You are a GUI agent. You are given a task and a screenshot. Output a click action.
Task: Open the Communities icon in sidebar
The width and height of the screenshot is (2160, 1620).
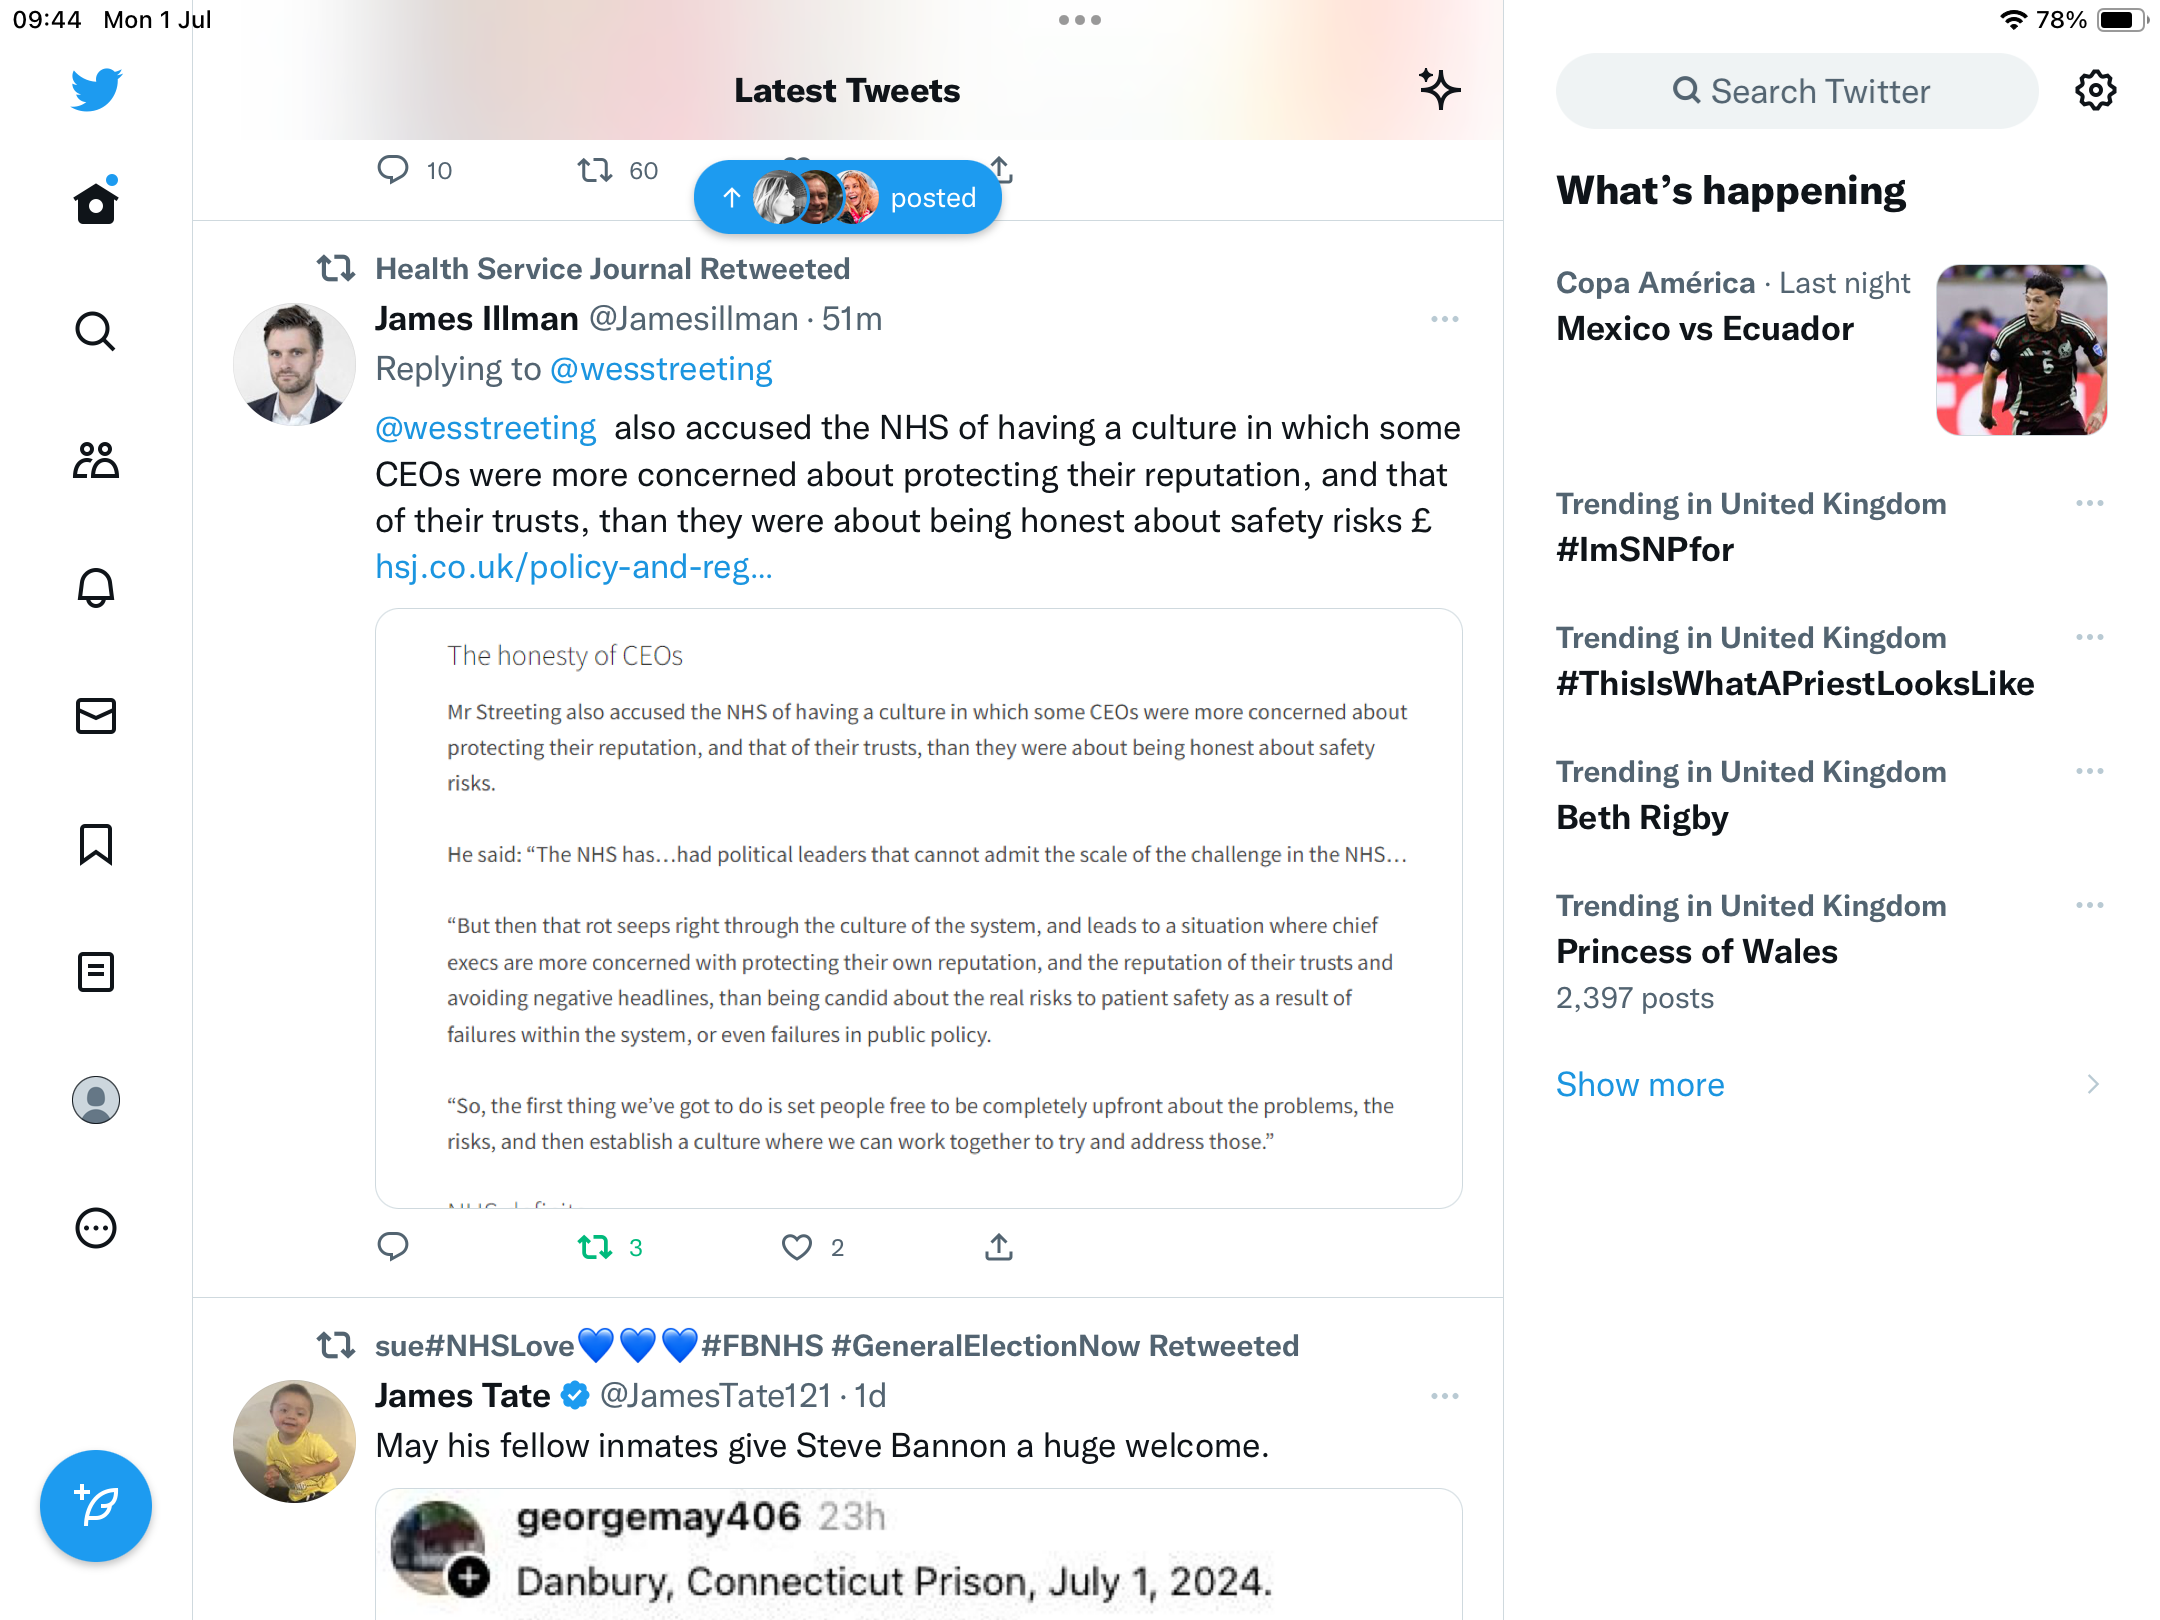click(x=96, y=460)
